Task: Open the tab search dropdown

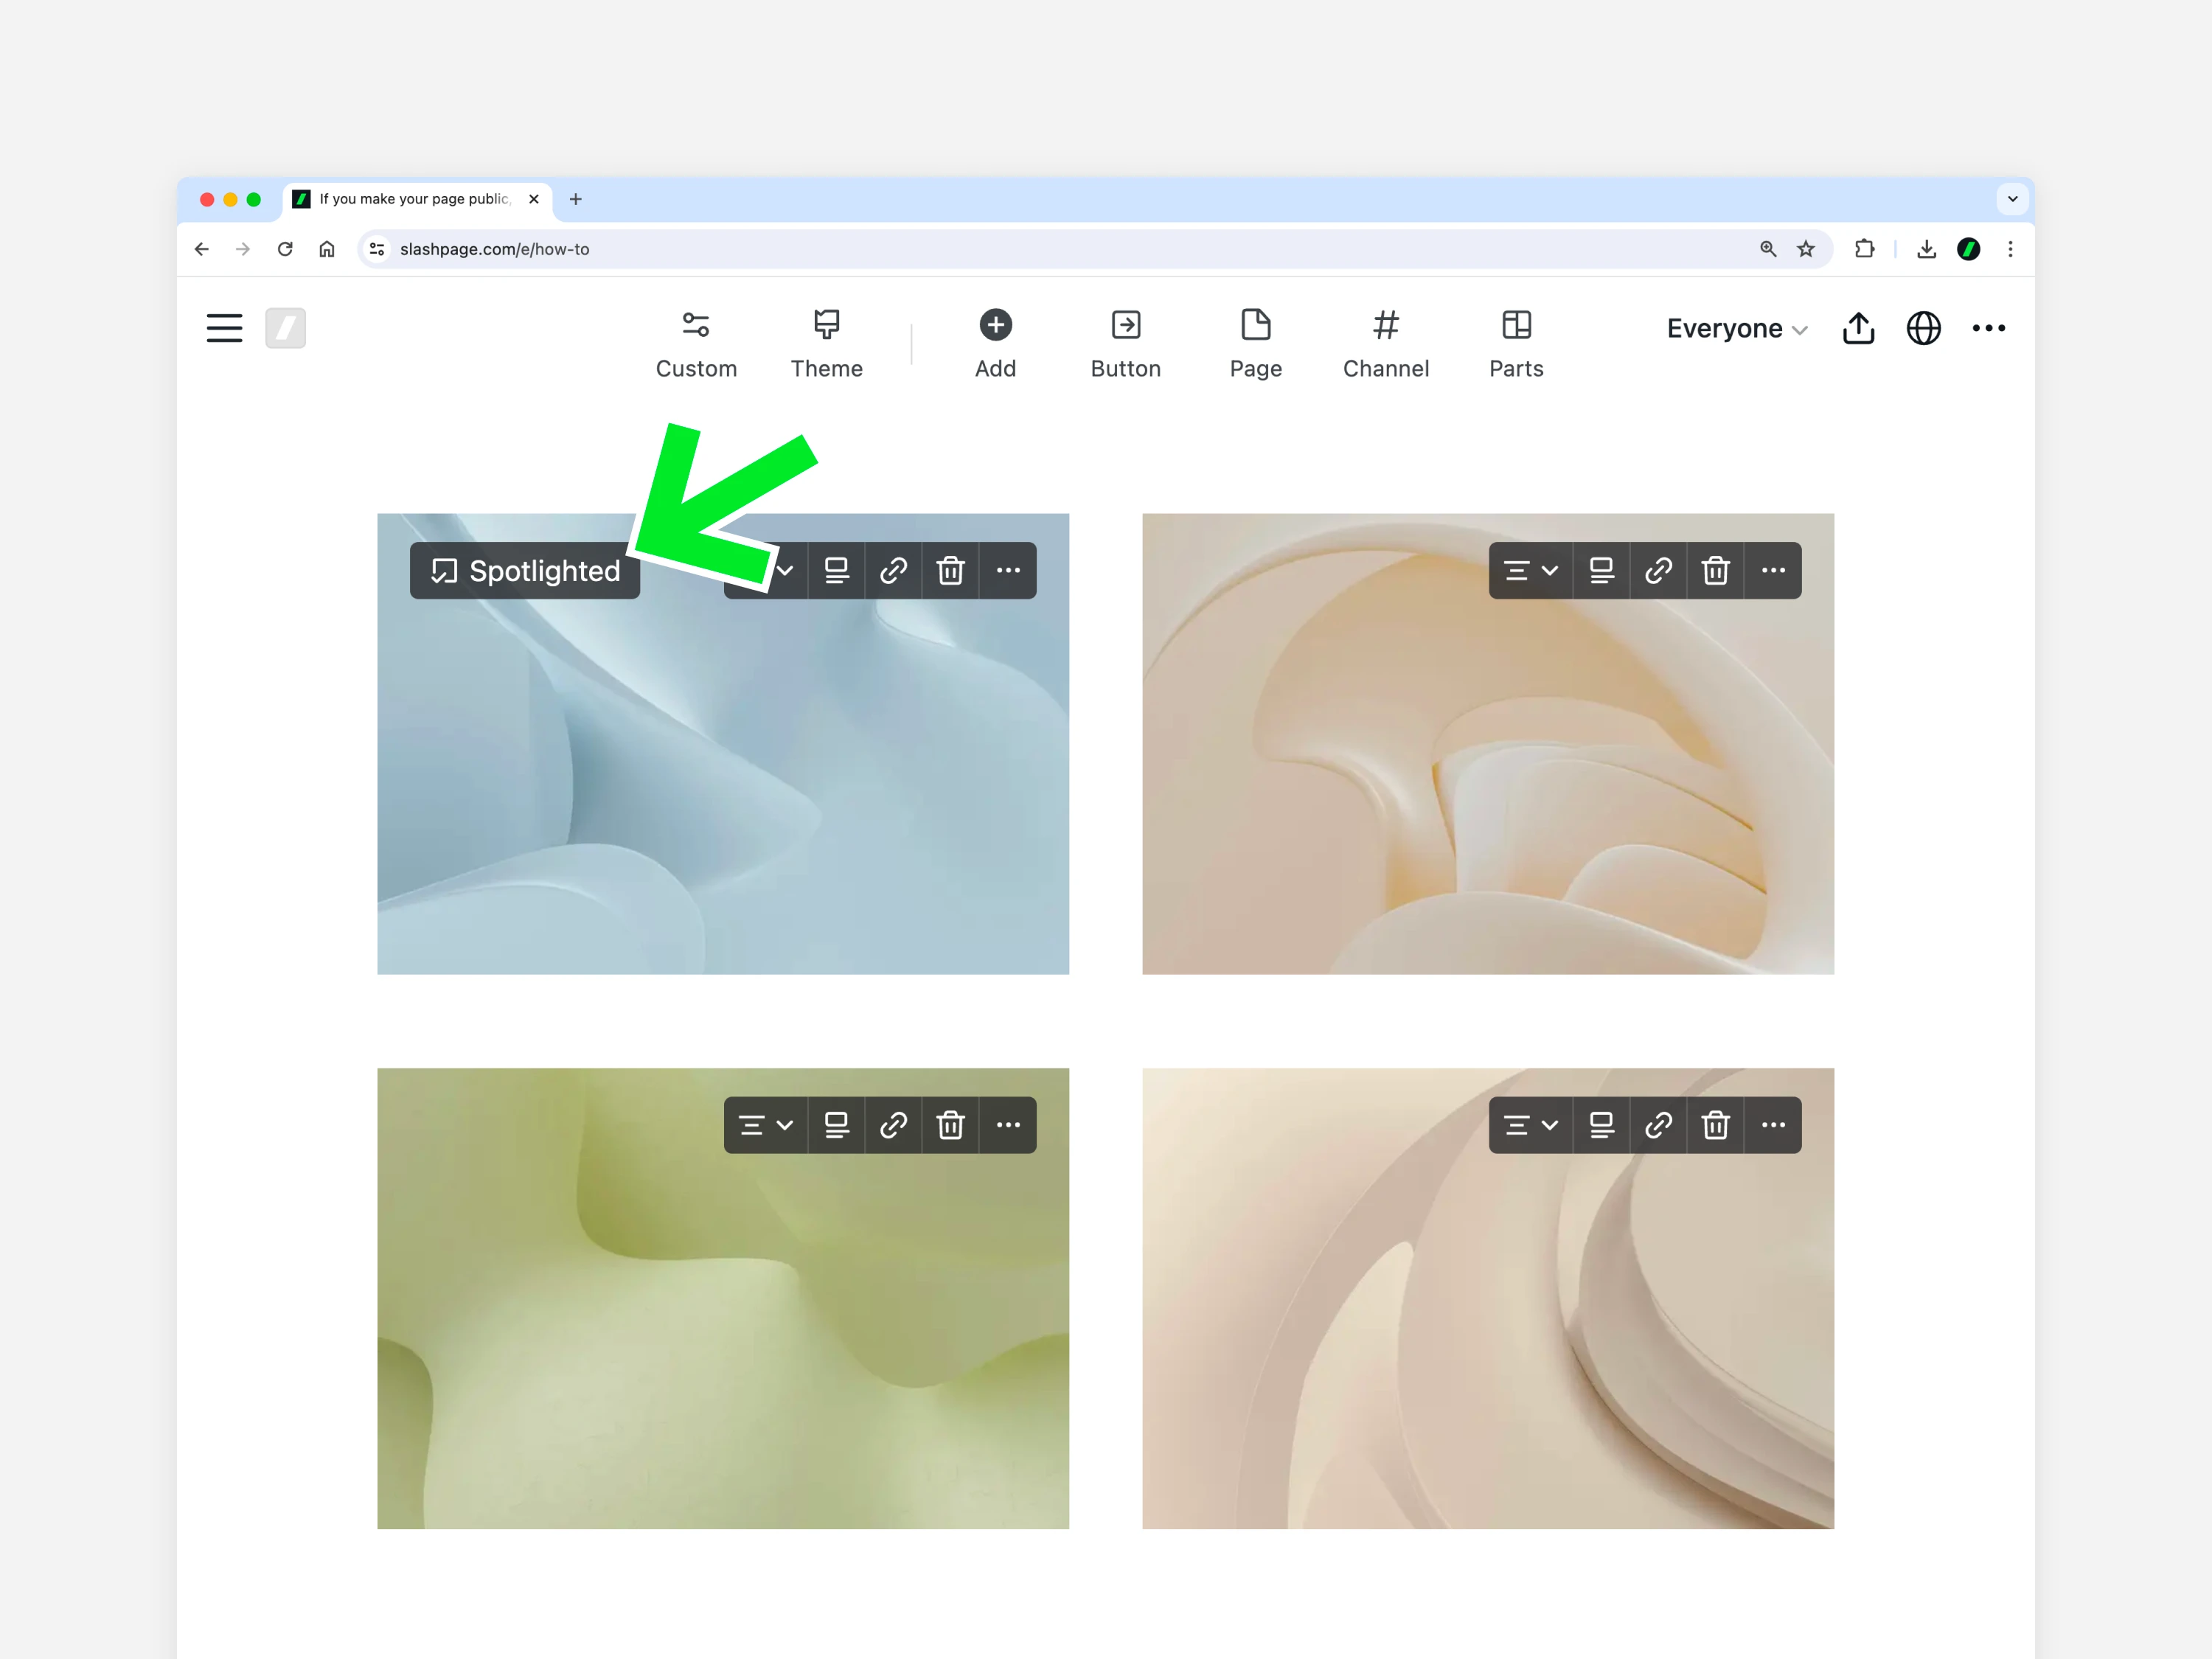Action: (2012, 199)
